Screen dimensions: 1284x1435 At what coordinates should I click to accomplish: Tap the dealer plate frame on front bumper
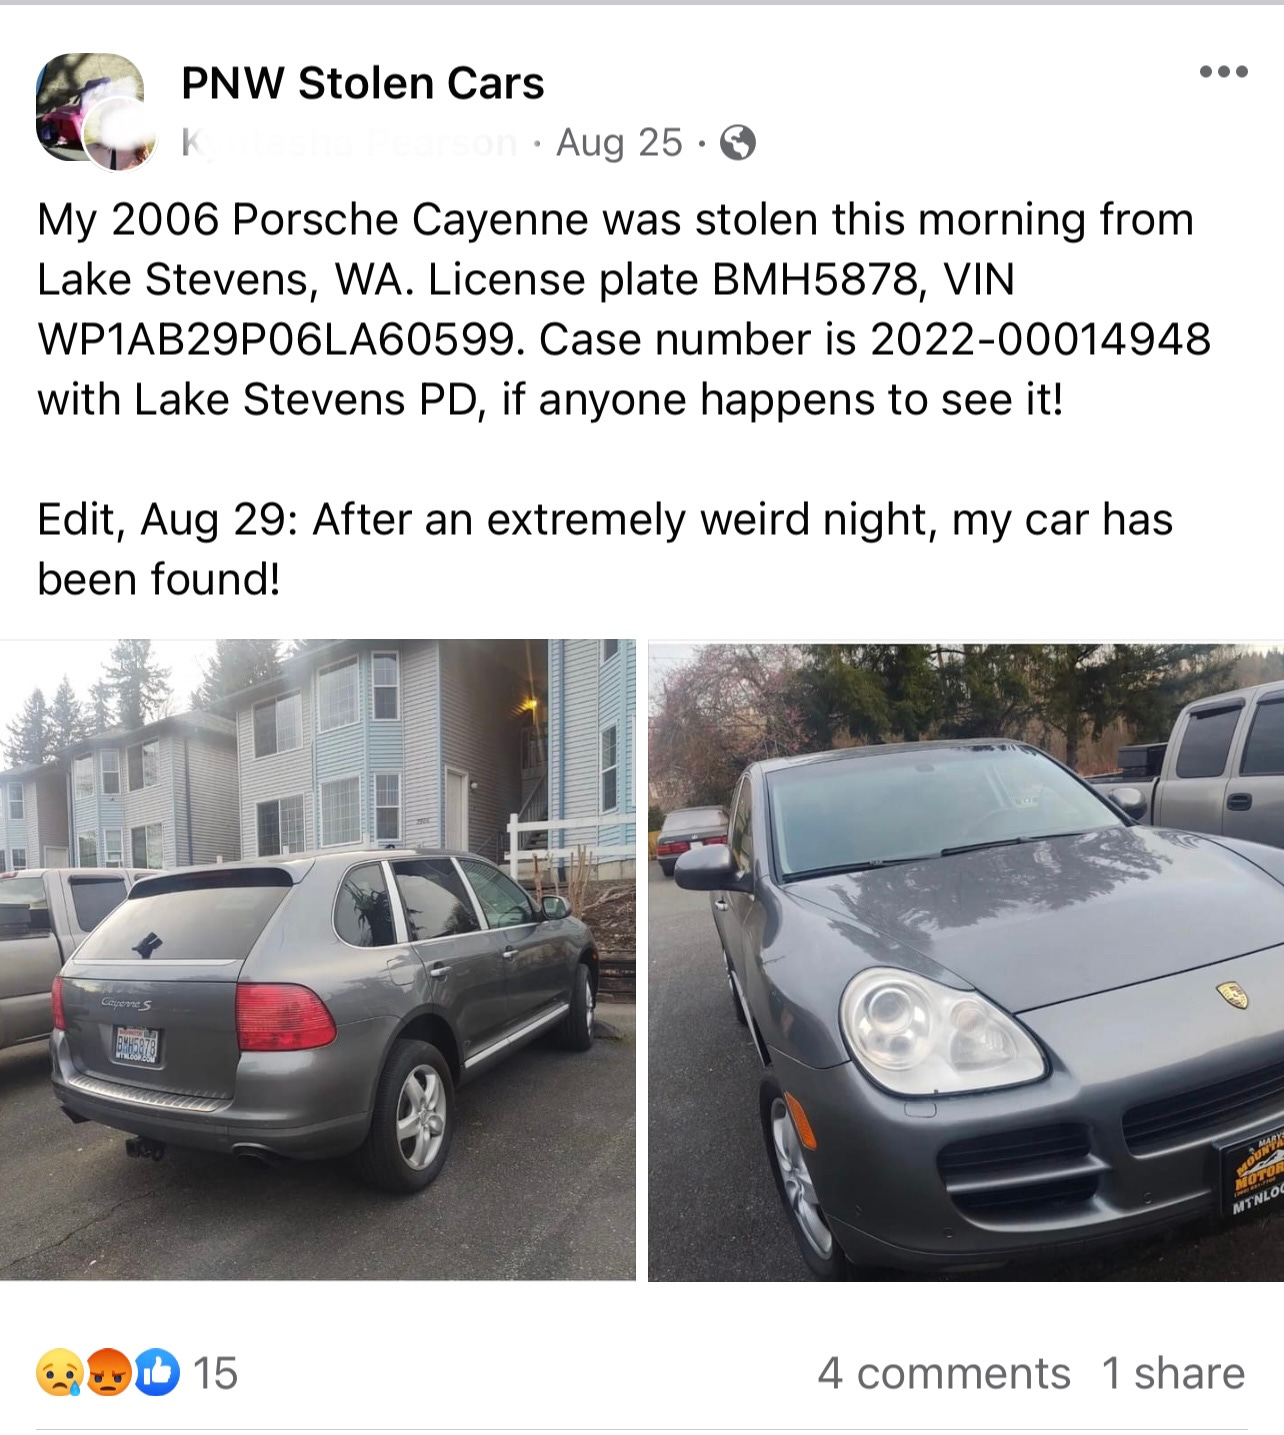tap(1252, 1174)
